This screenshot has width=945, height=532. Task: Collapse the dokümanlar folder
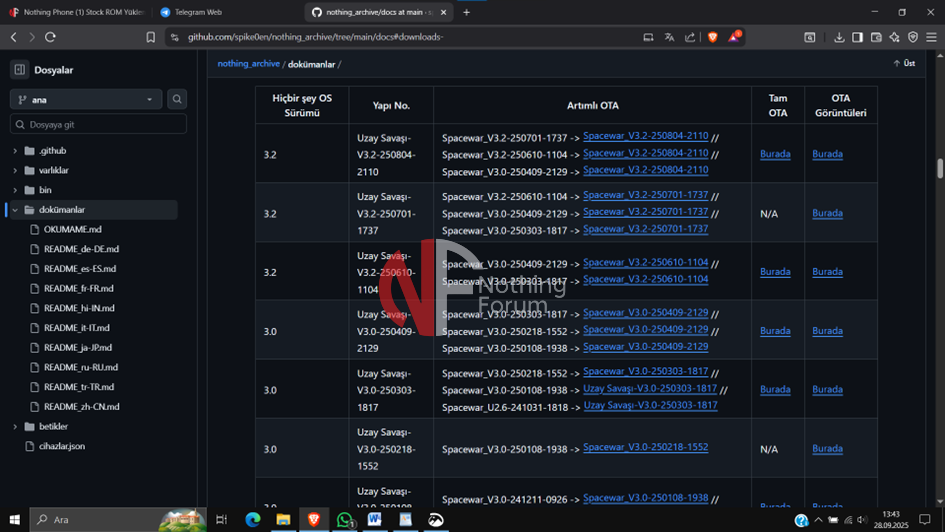[x=15, y=210]
